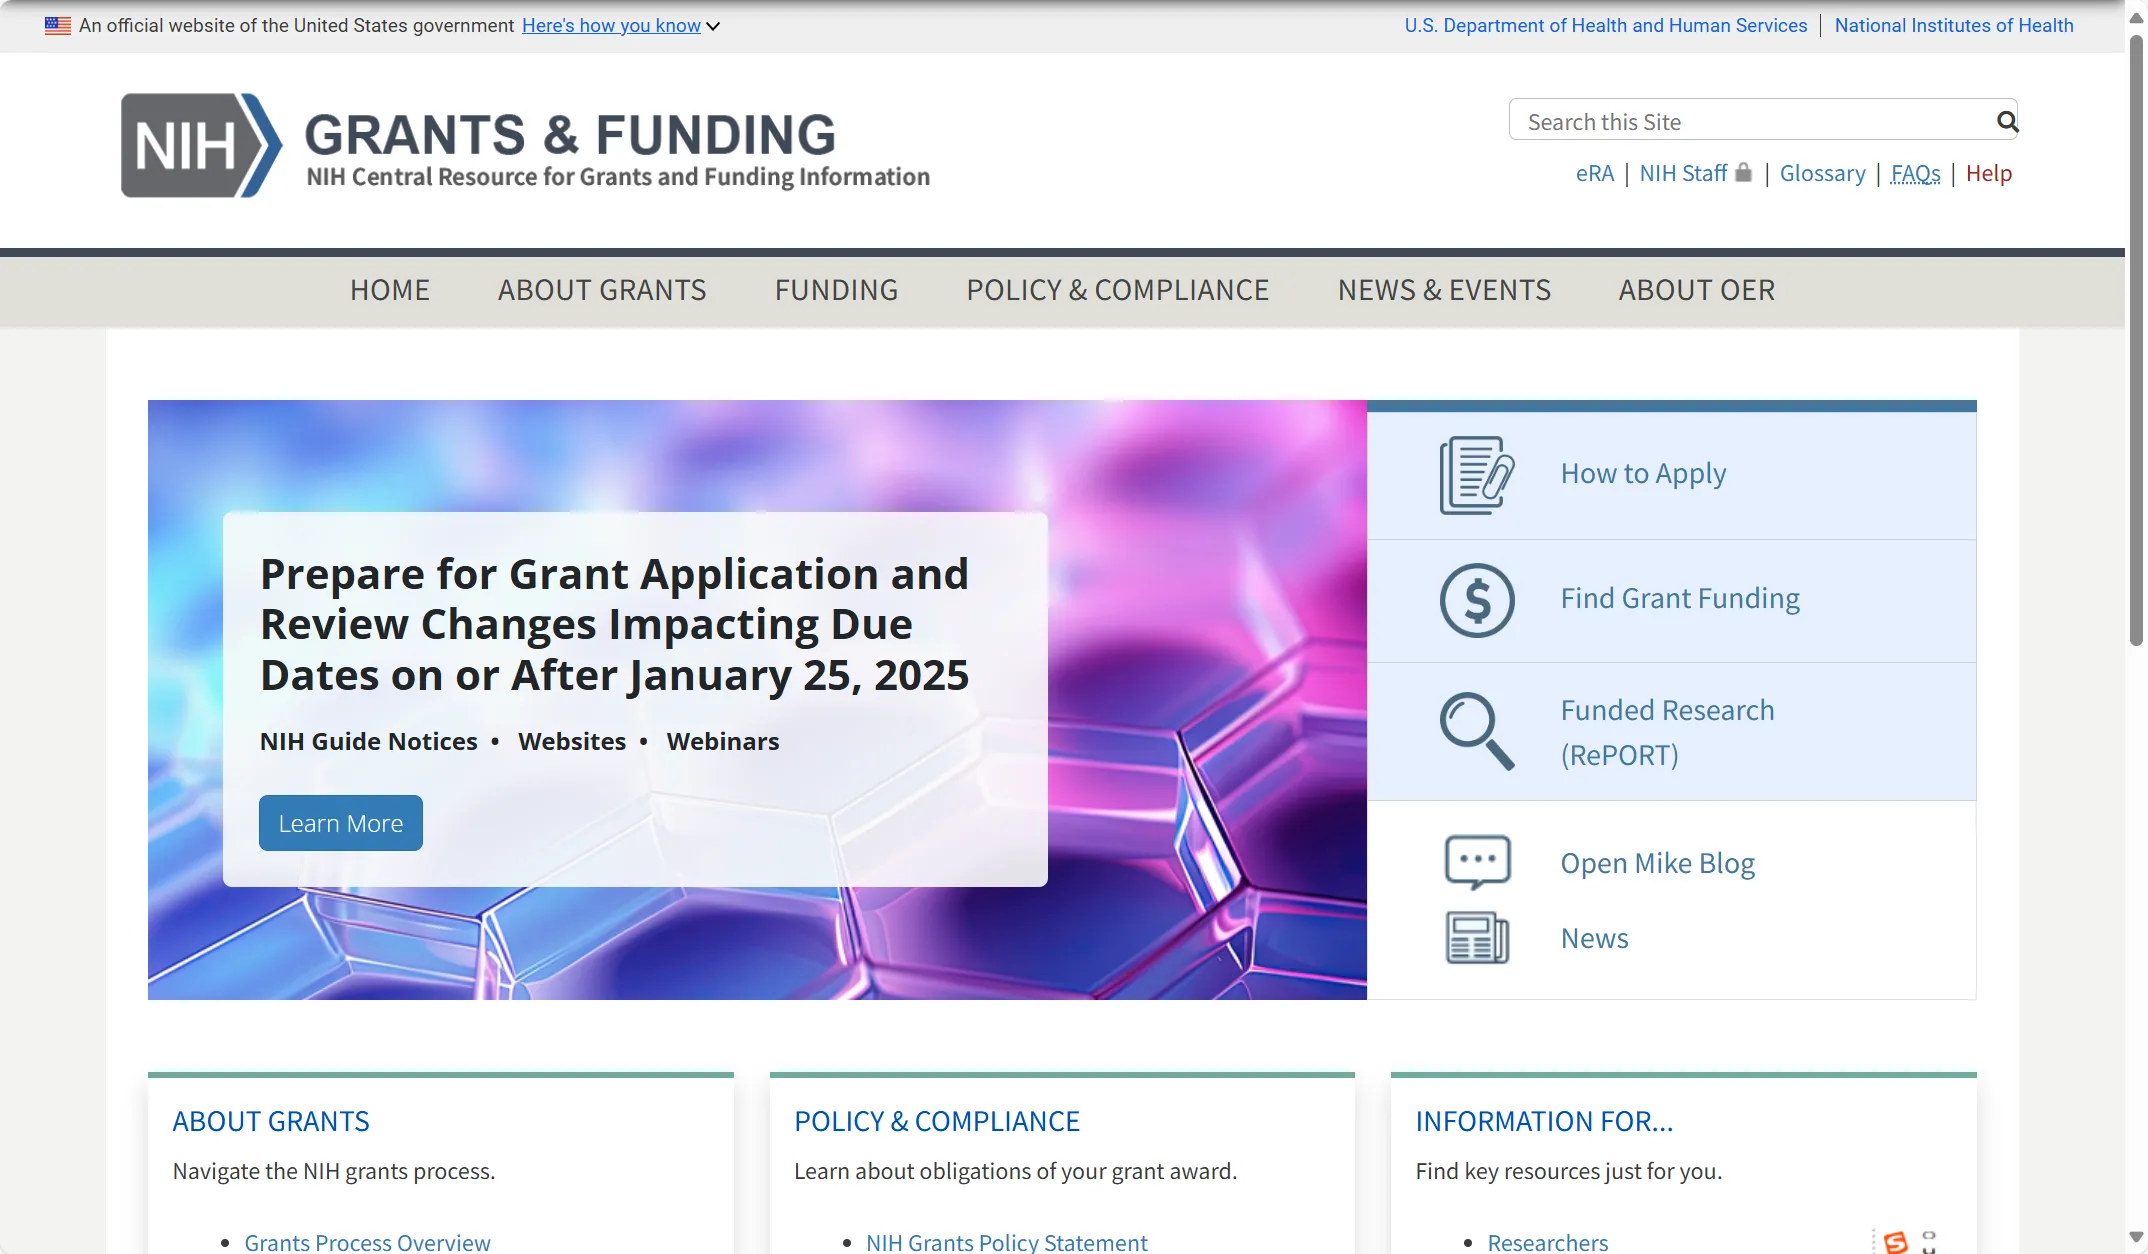The width and height of the screenshot is (2148, 1254).
Task: Click the lock icon beside NIH Staff
Action: tap(1743, 172)
